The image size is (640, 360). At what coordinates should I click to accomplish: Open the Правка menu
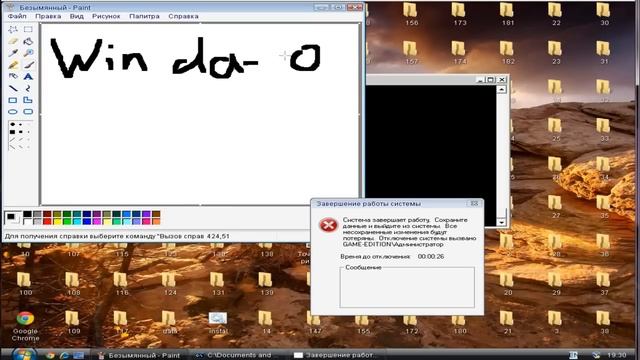(48, 16)
